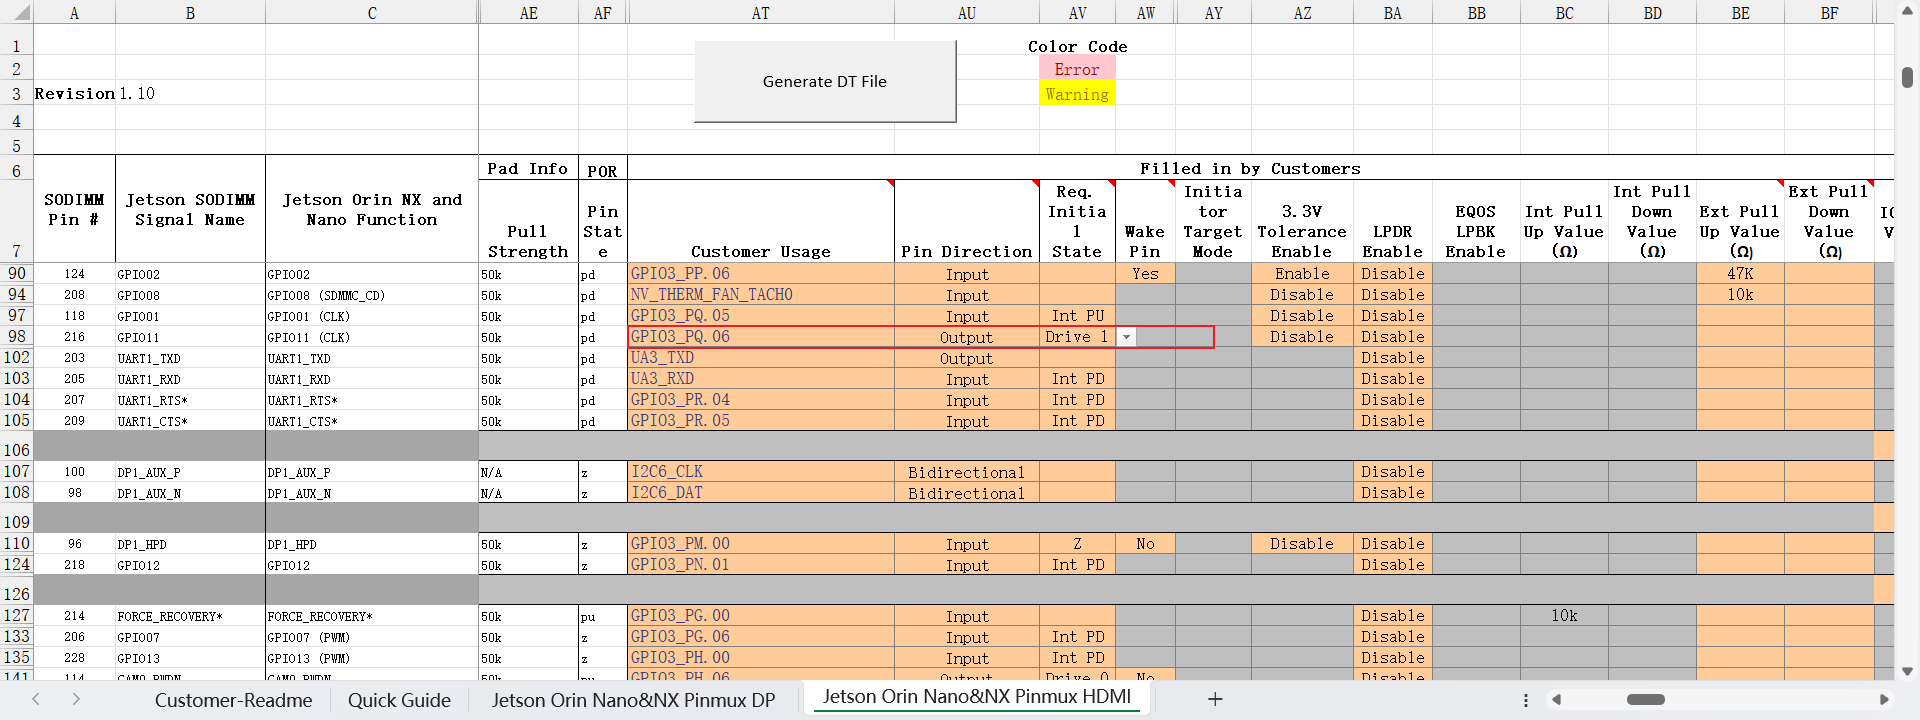The width and height of the screenshot is (1920, 720).
Task: Go to next sheet tab arrow
Action: [76, 700]
